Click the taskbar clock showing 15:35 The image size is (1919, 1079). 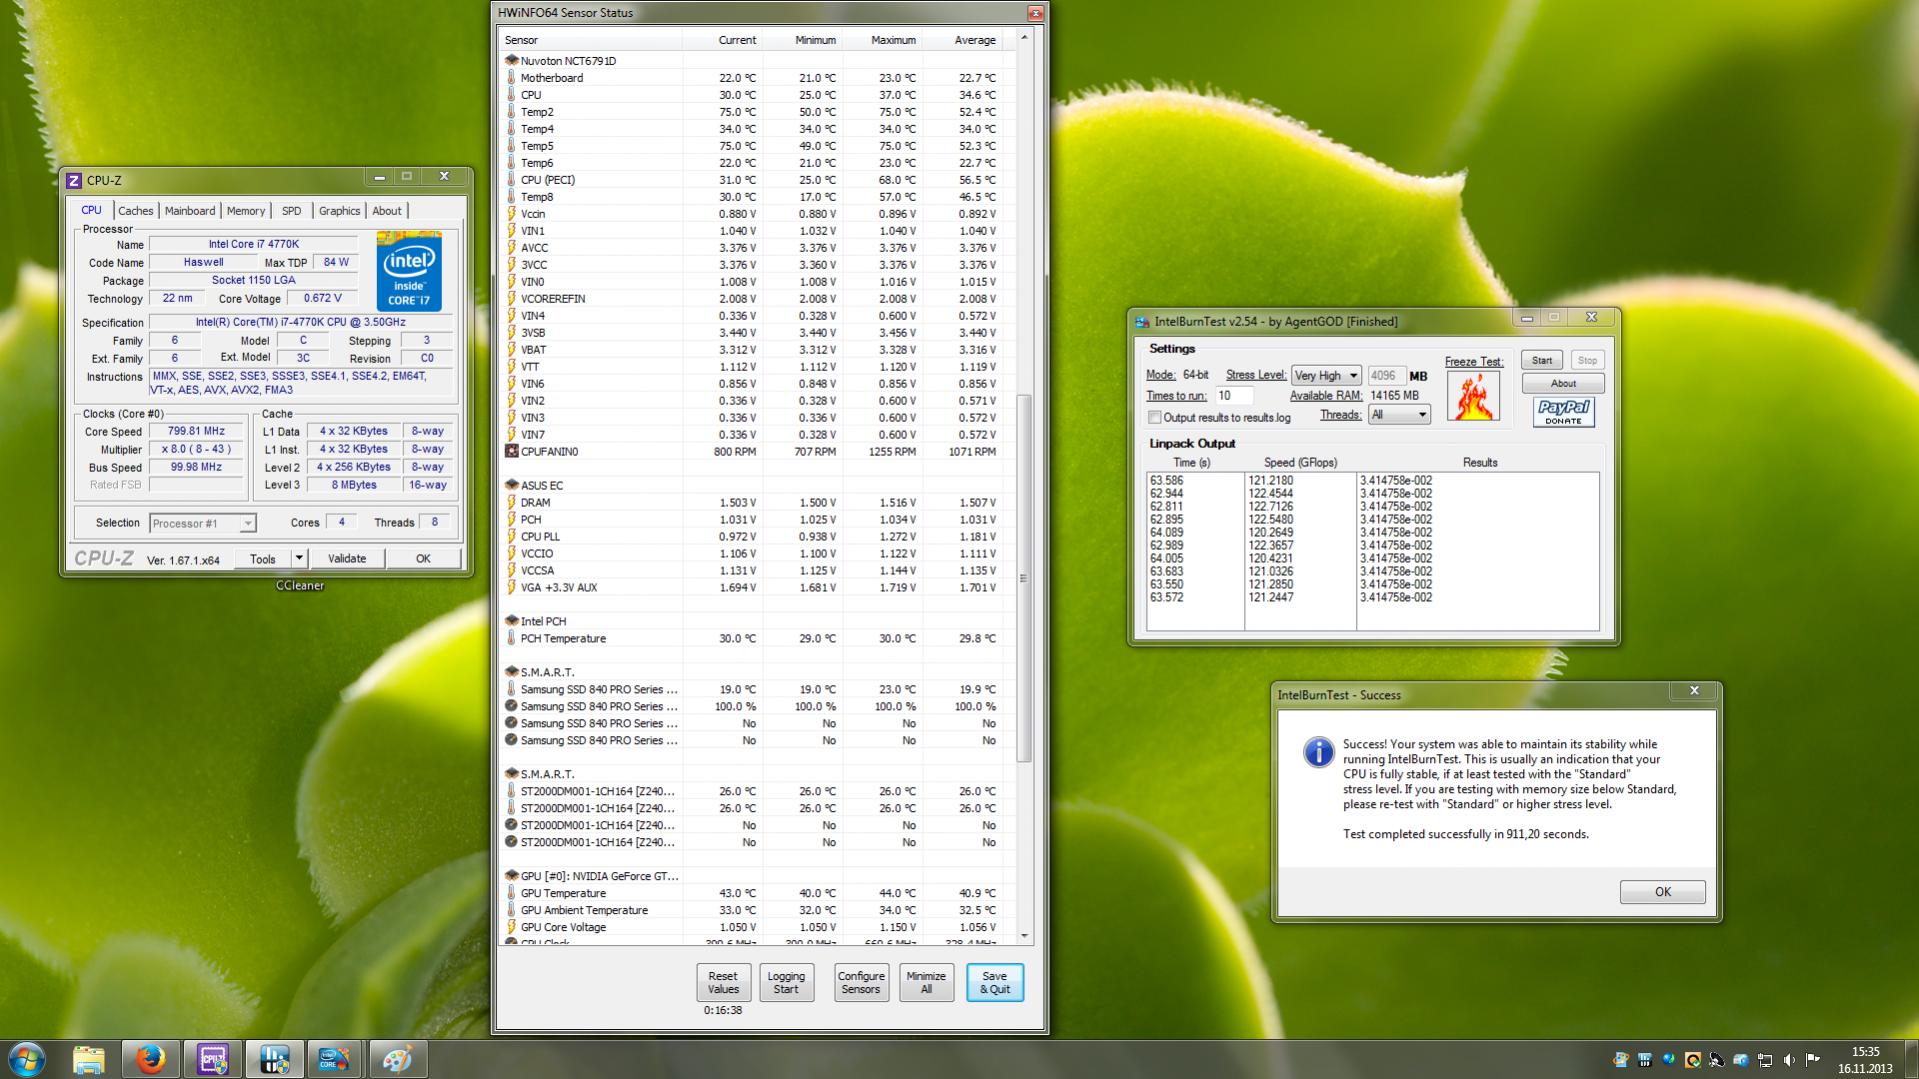[1865, 1060]
